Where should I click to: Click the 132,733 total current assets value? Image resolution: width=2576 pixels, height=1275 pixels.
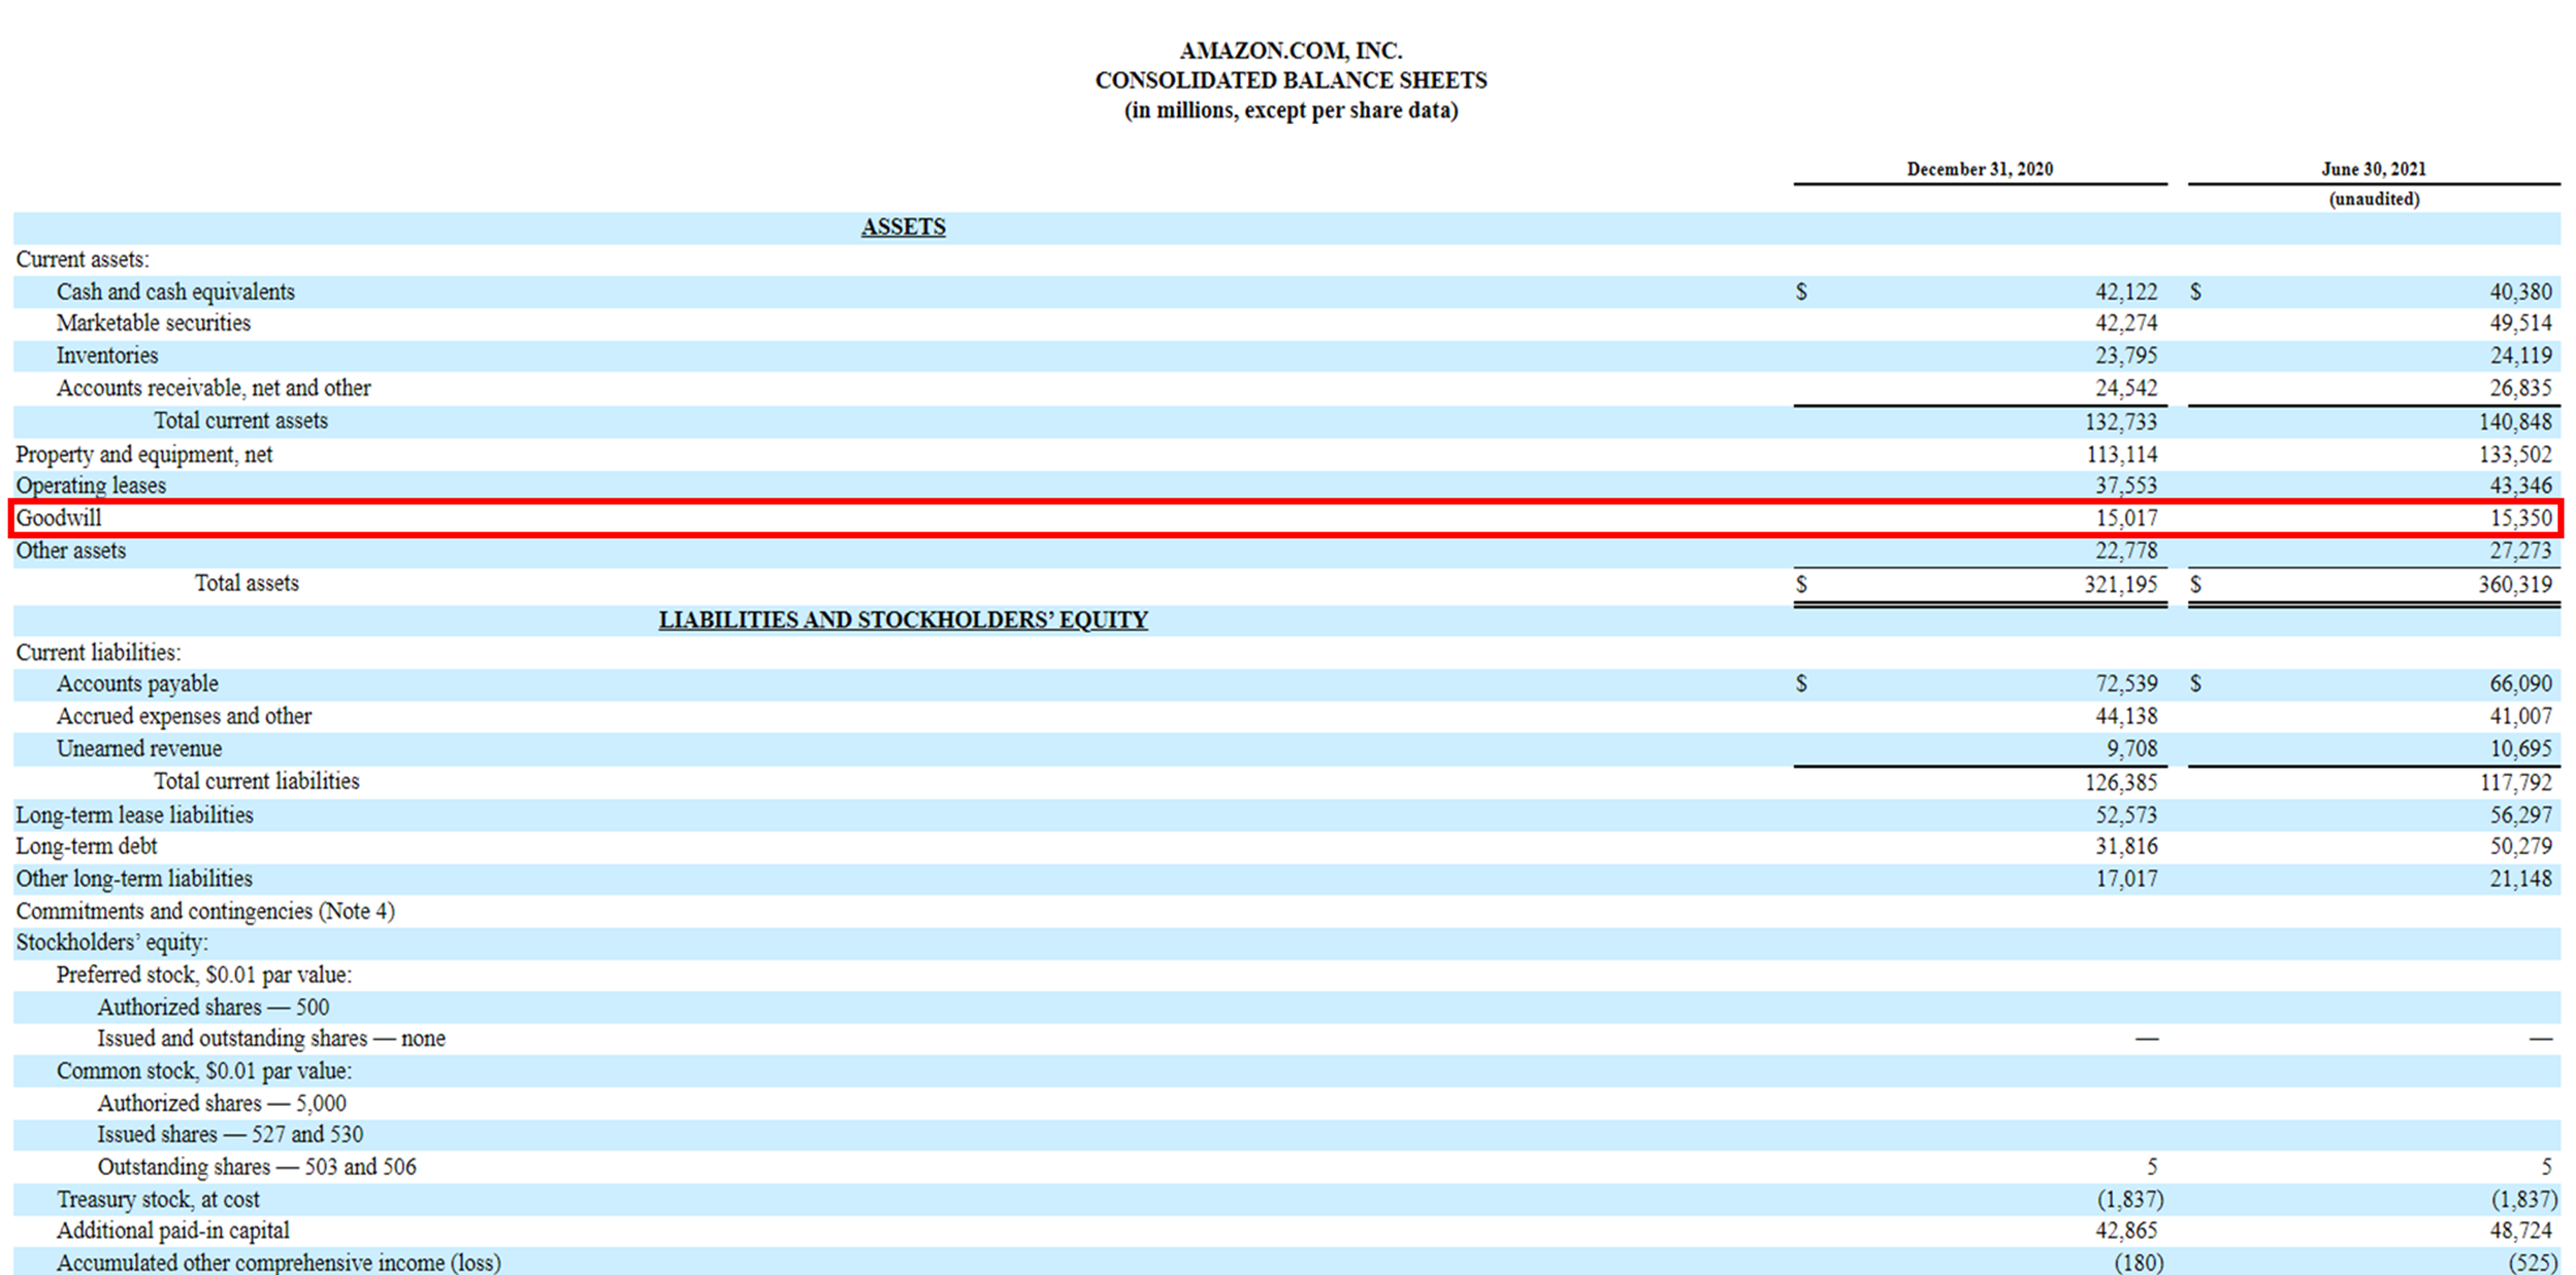tap(2121, 422)
